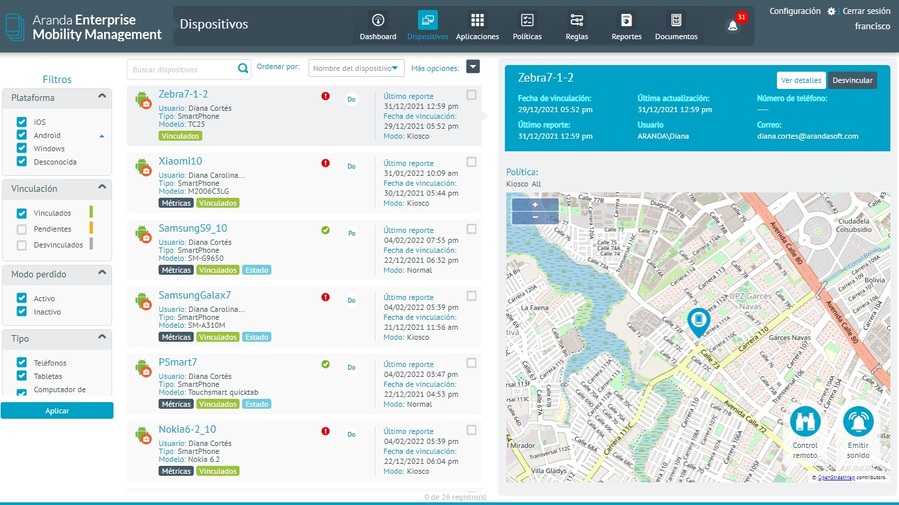This screenshot has height=505, width=899.
Task: Click the Desvincular button
Action: coord(852,80)
